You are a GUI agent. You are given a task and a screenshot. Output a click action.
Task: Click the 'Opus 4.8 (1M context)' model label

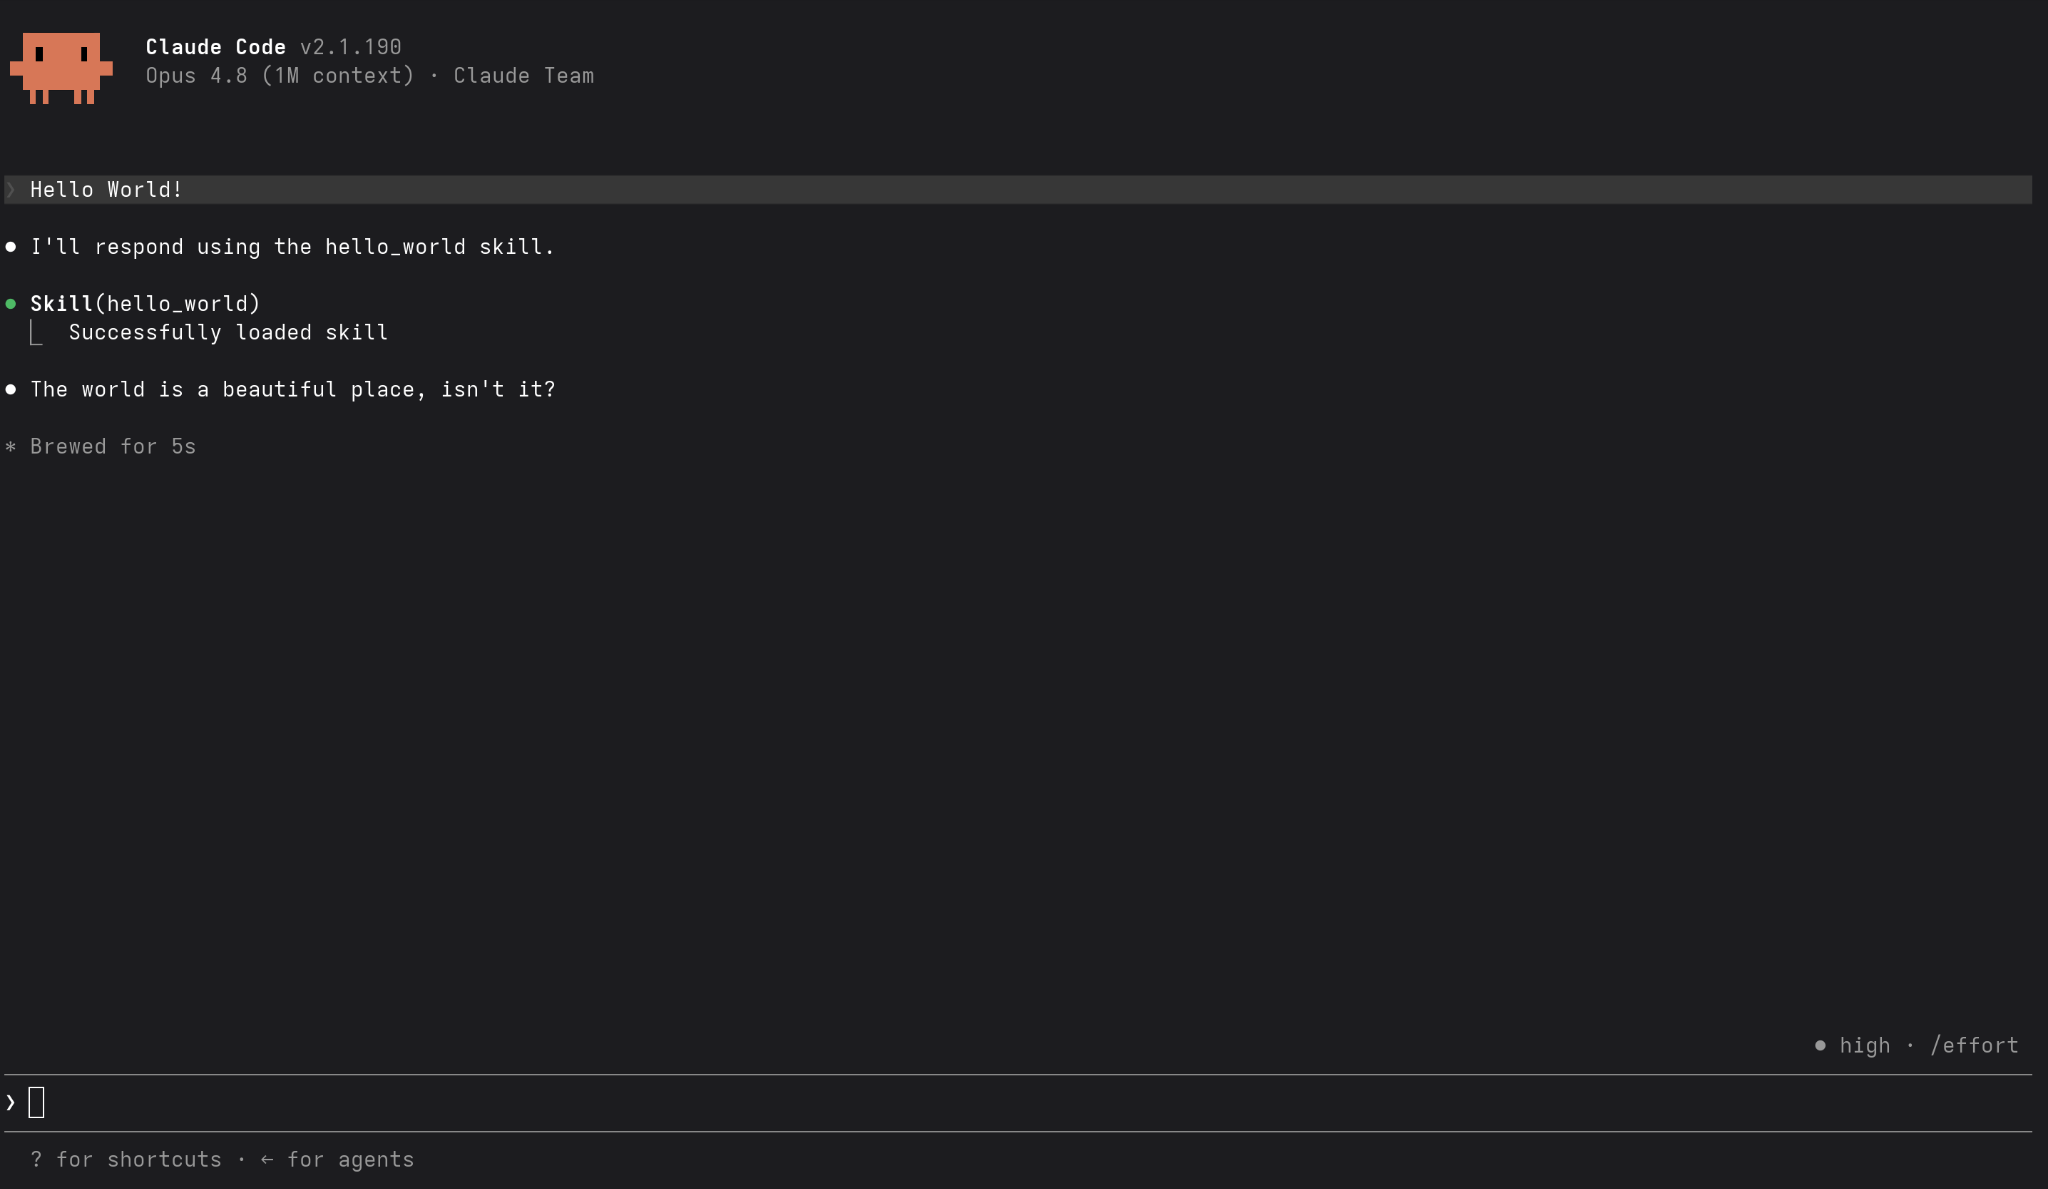[280, 76]
